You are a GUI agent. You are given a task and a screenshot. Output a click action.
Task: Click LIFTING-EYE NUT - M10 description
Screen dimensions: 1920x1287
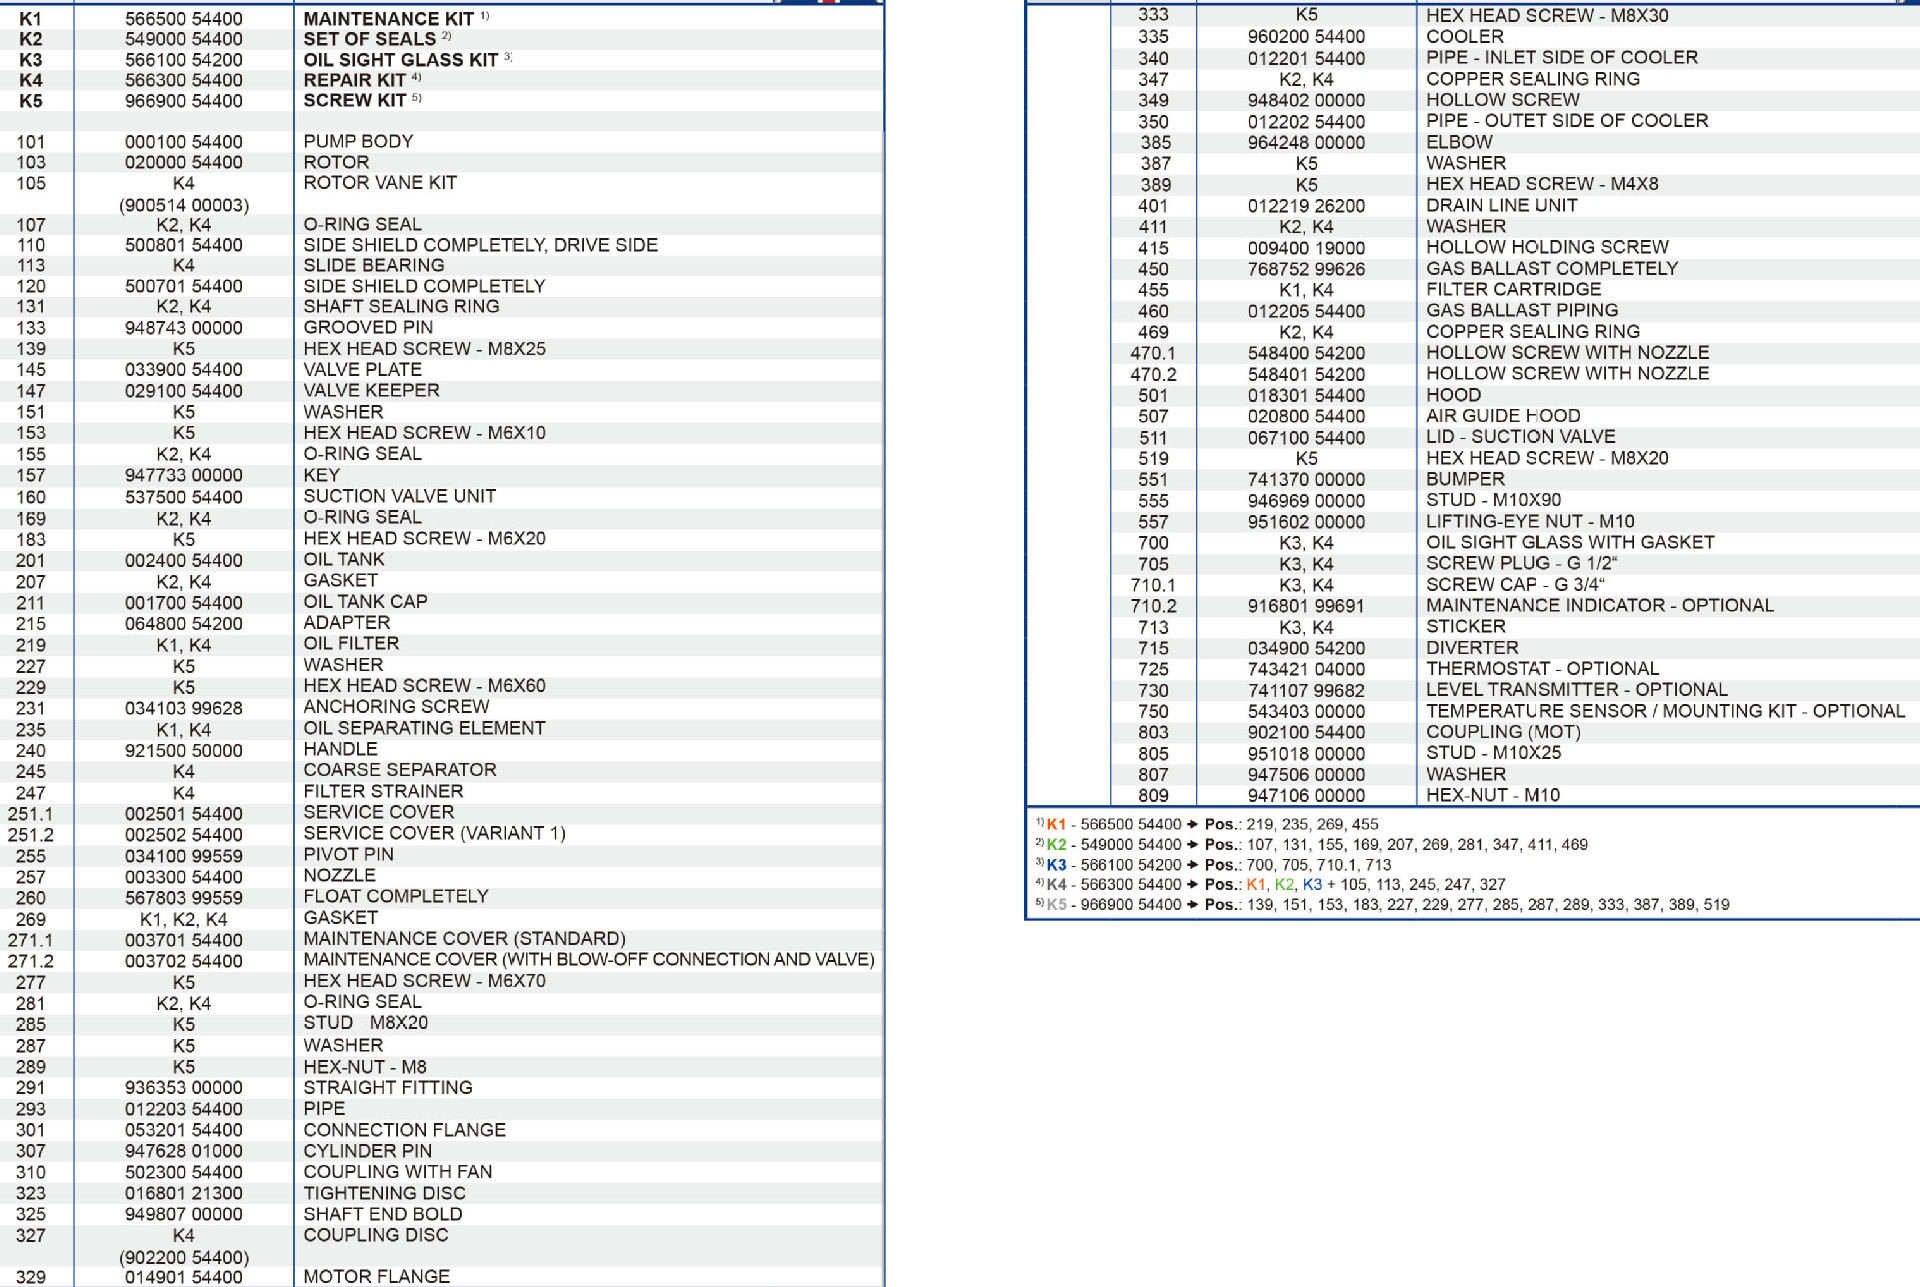(1530, 522)
